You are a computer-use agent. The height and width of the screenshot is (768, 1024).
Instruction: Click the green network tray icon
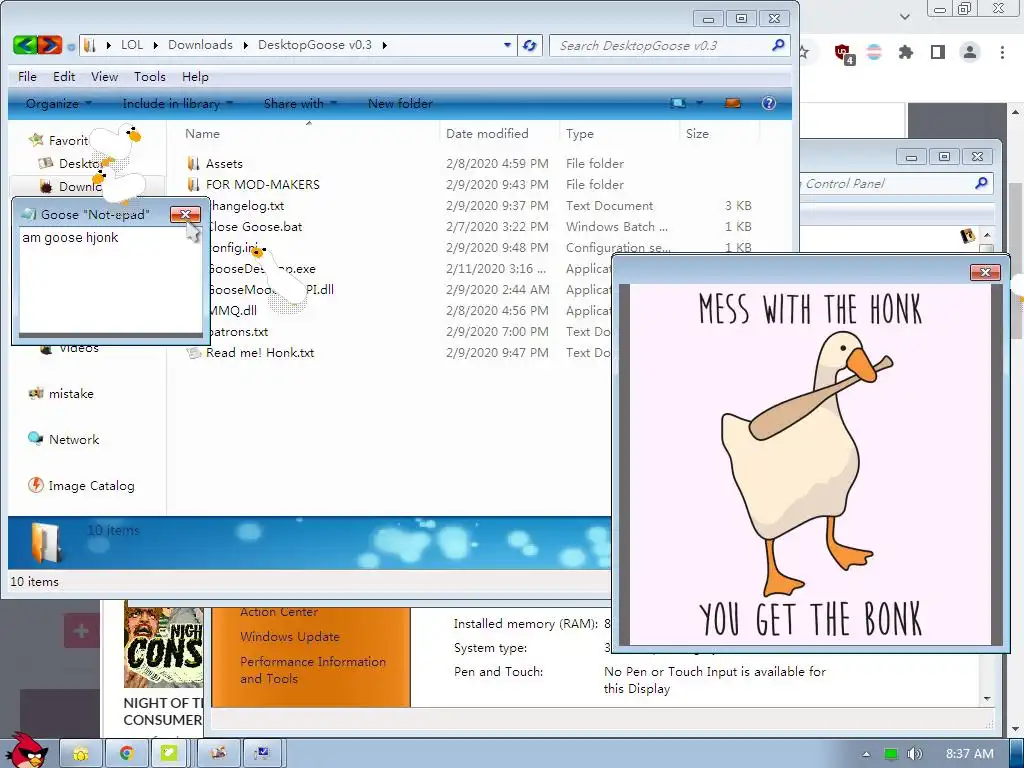tap(890, 754)
